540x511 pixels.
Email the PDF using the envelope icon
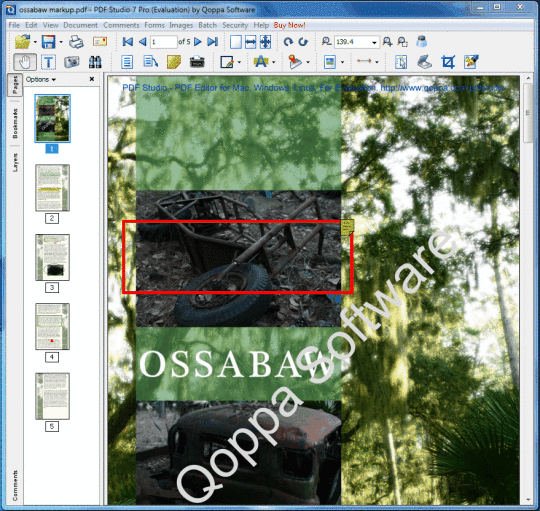coord(100,42)
